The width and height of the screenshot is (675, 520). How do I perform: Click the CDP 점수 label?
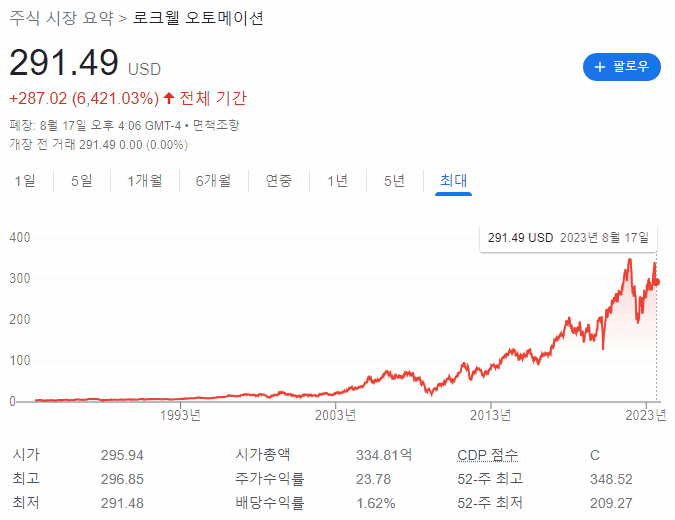[487, 455]
